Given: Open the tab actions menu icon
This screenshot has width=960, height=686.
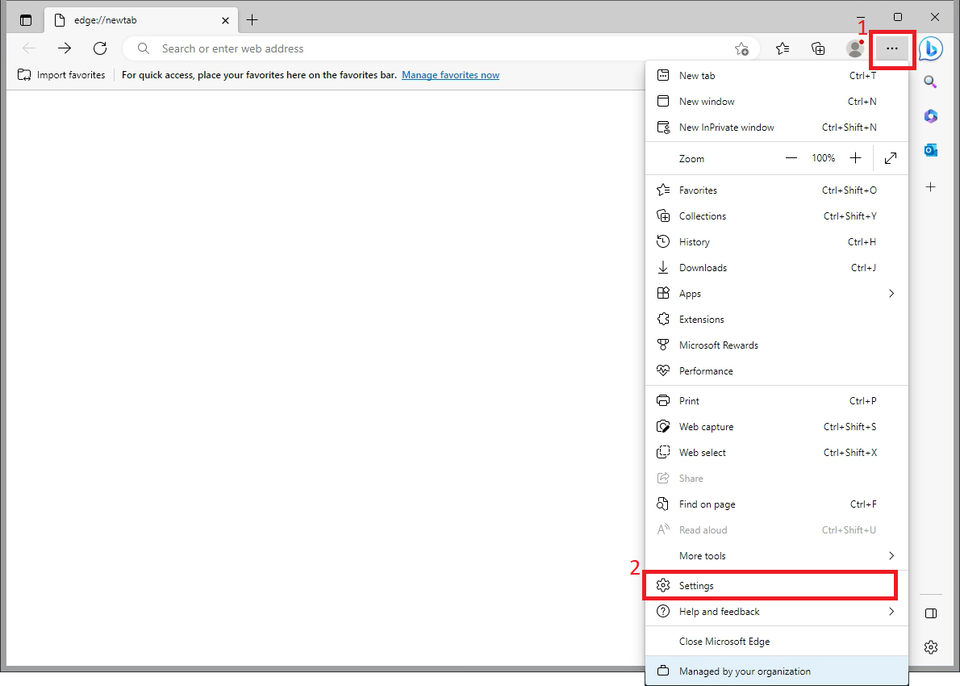Looking at the screenshot, I should click(26, 20).
